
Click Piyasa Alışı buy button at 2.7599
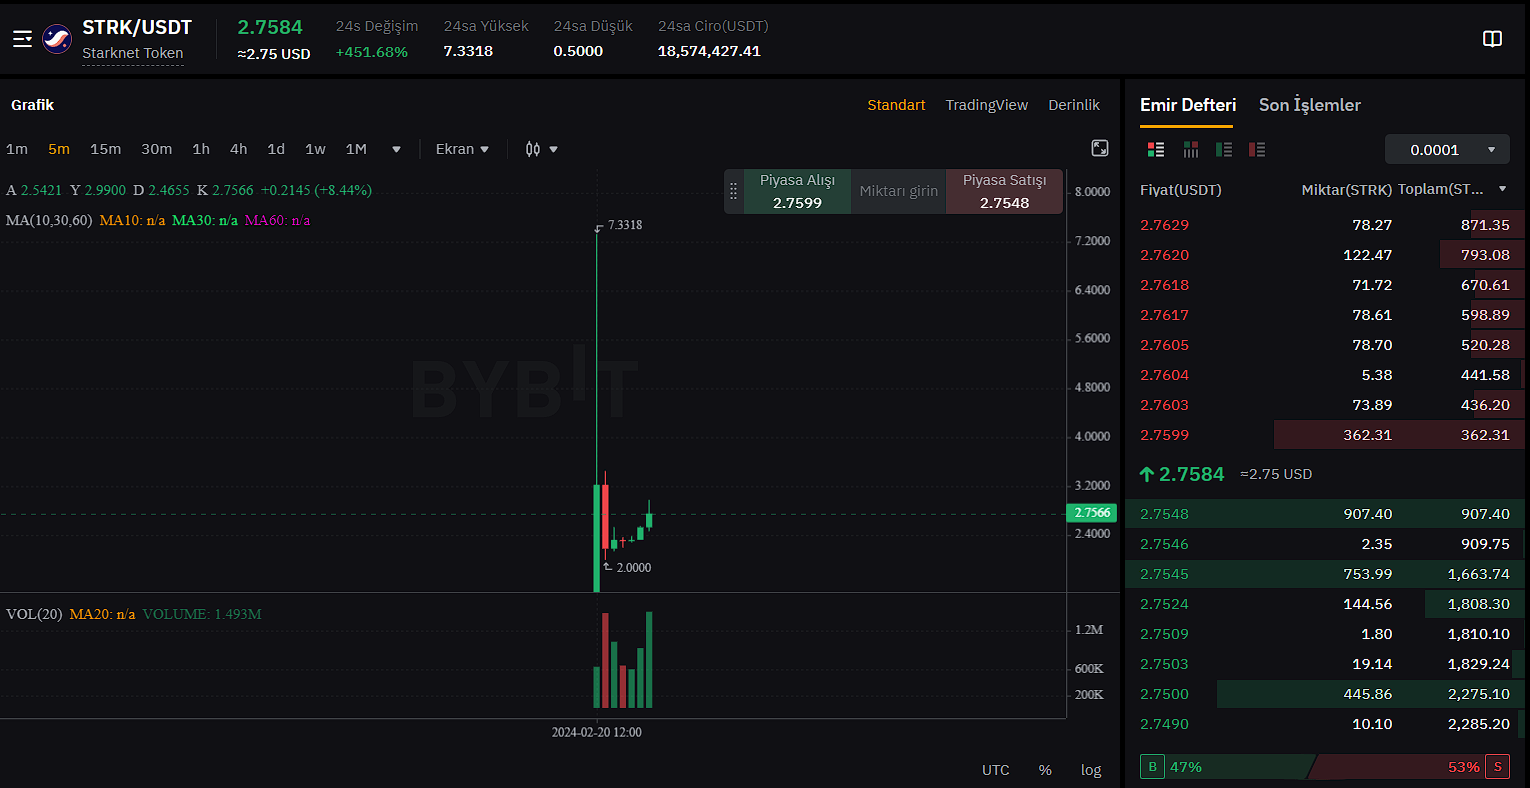pyautogui.click(x=797, y=191)
